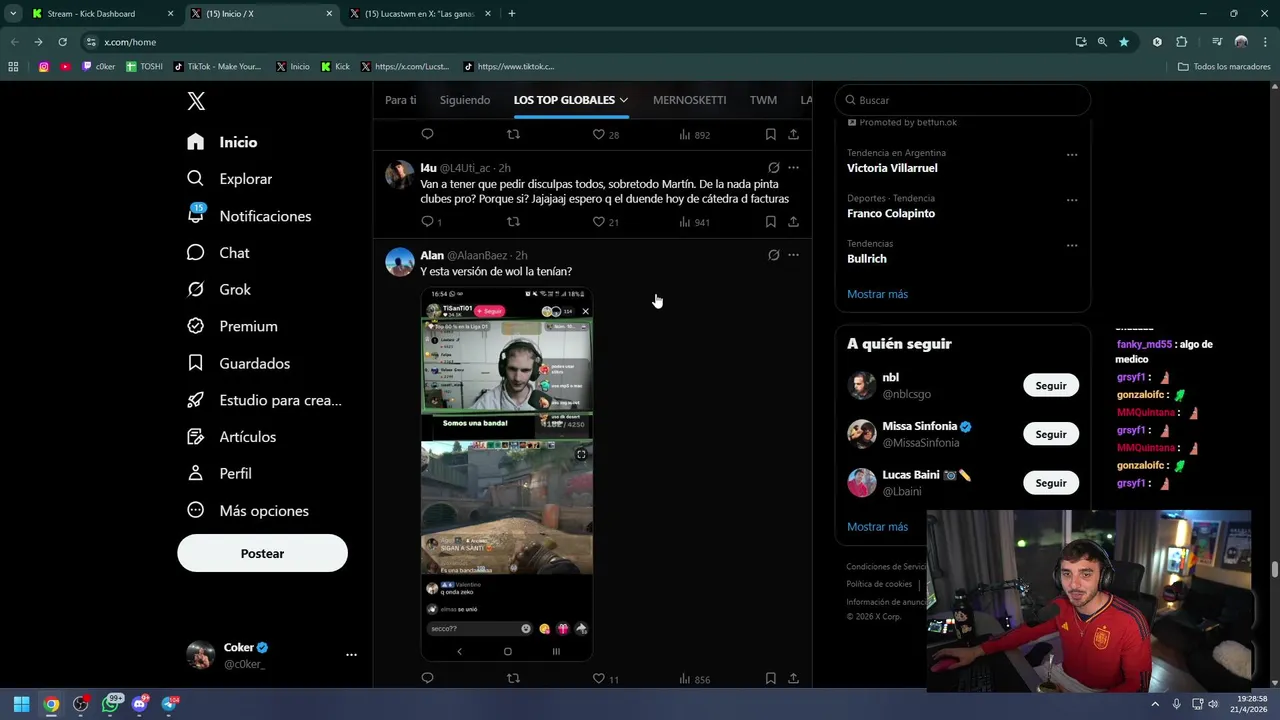1280x720 pixels.
Task: Follow Lucas Baini account
Action: (1051, 483)
